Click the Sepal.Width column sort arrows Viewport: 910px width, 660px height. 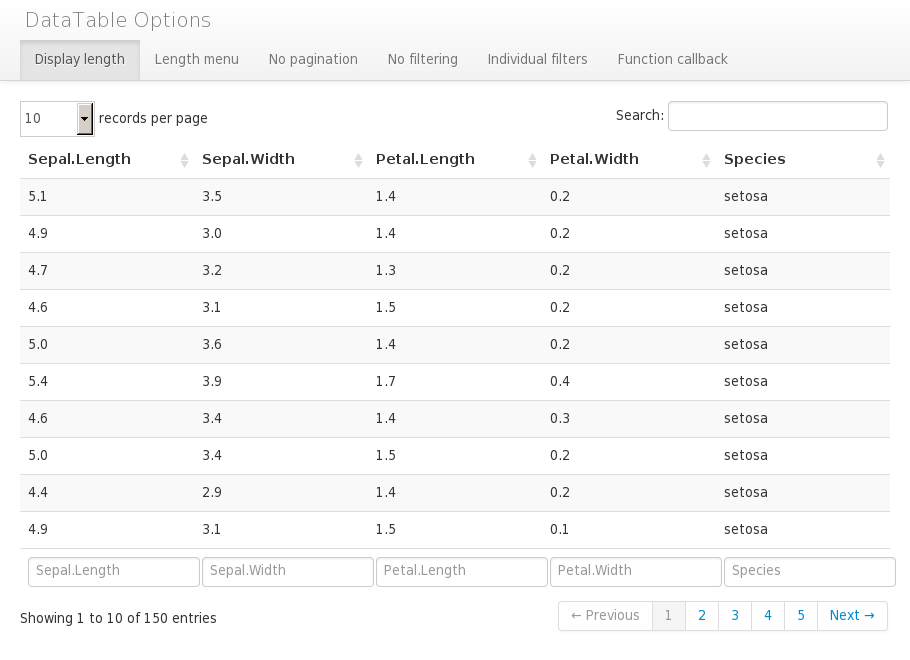(x=358, y=160)
